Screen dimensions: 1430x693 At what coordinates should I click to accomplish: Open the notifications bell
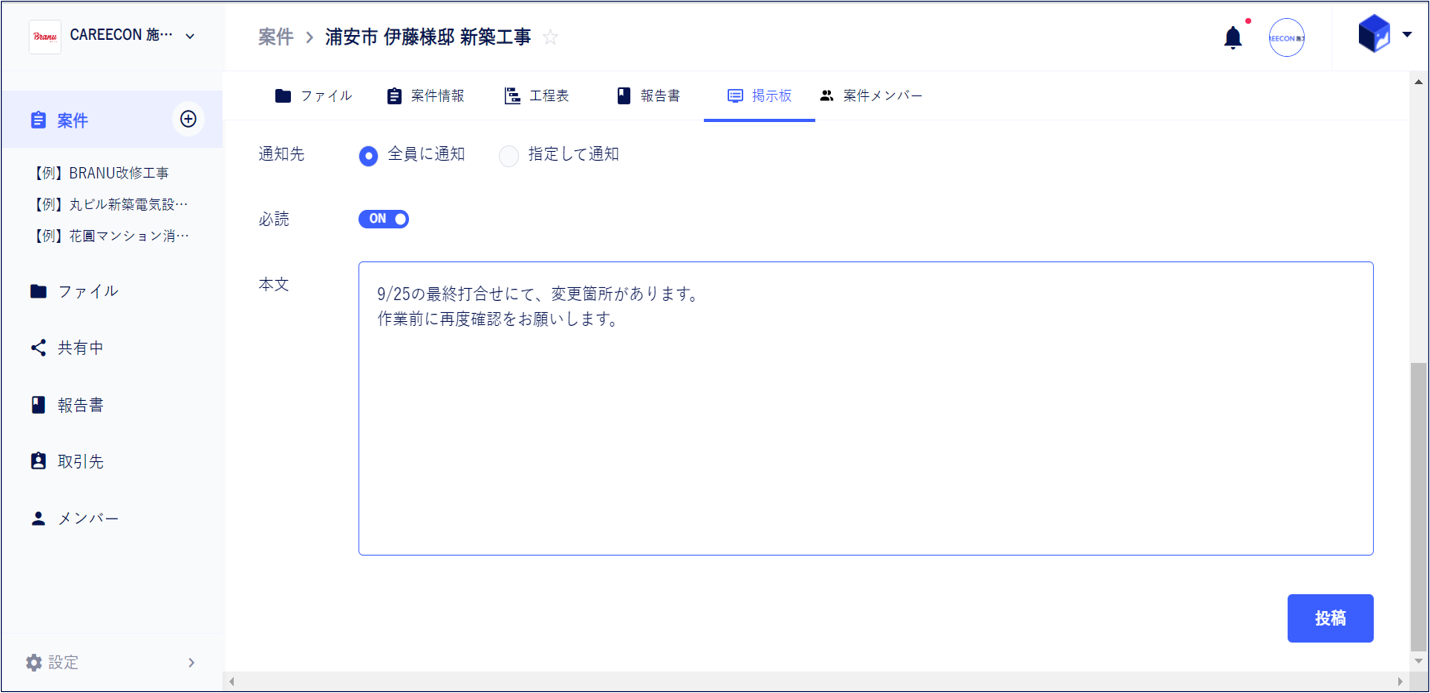[x=1233, y=38]
